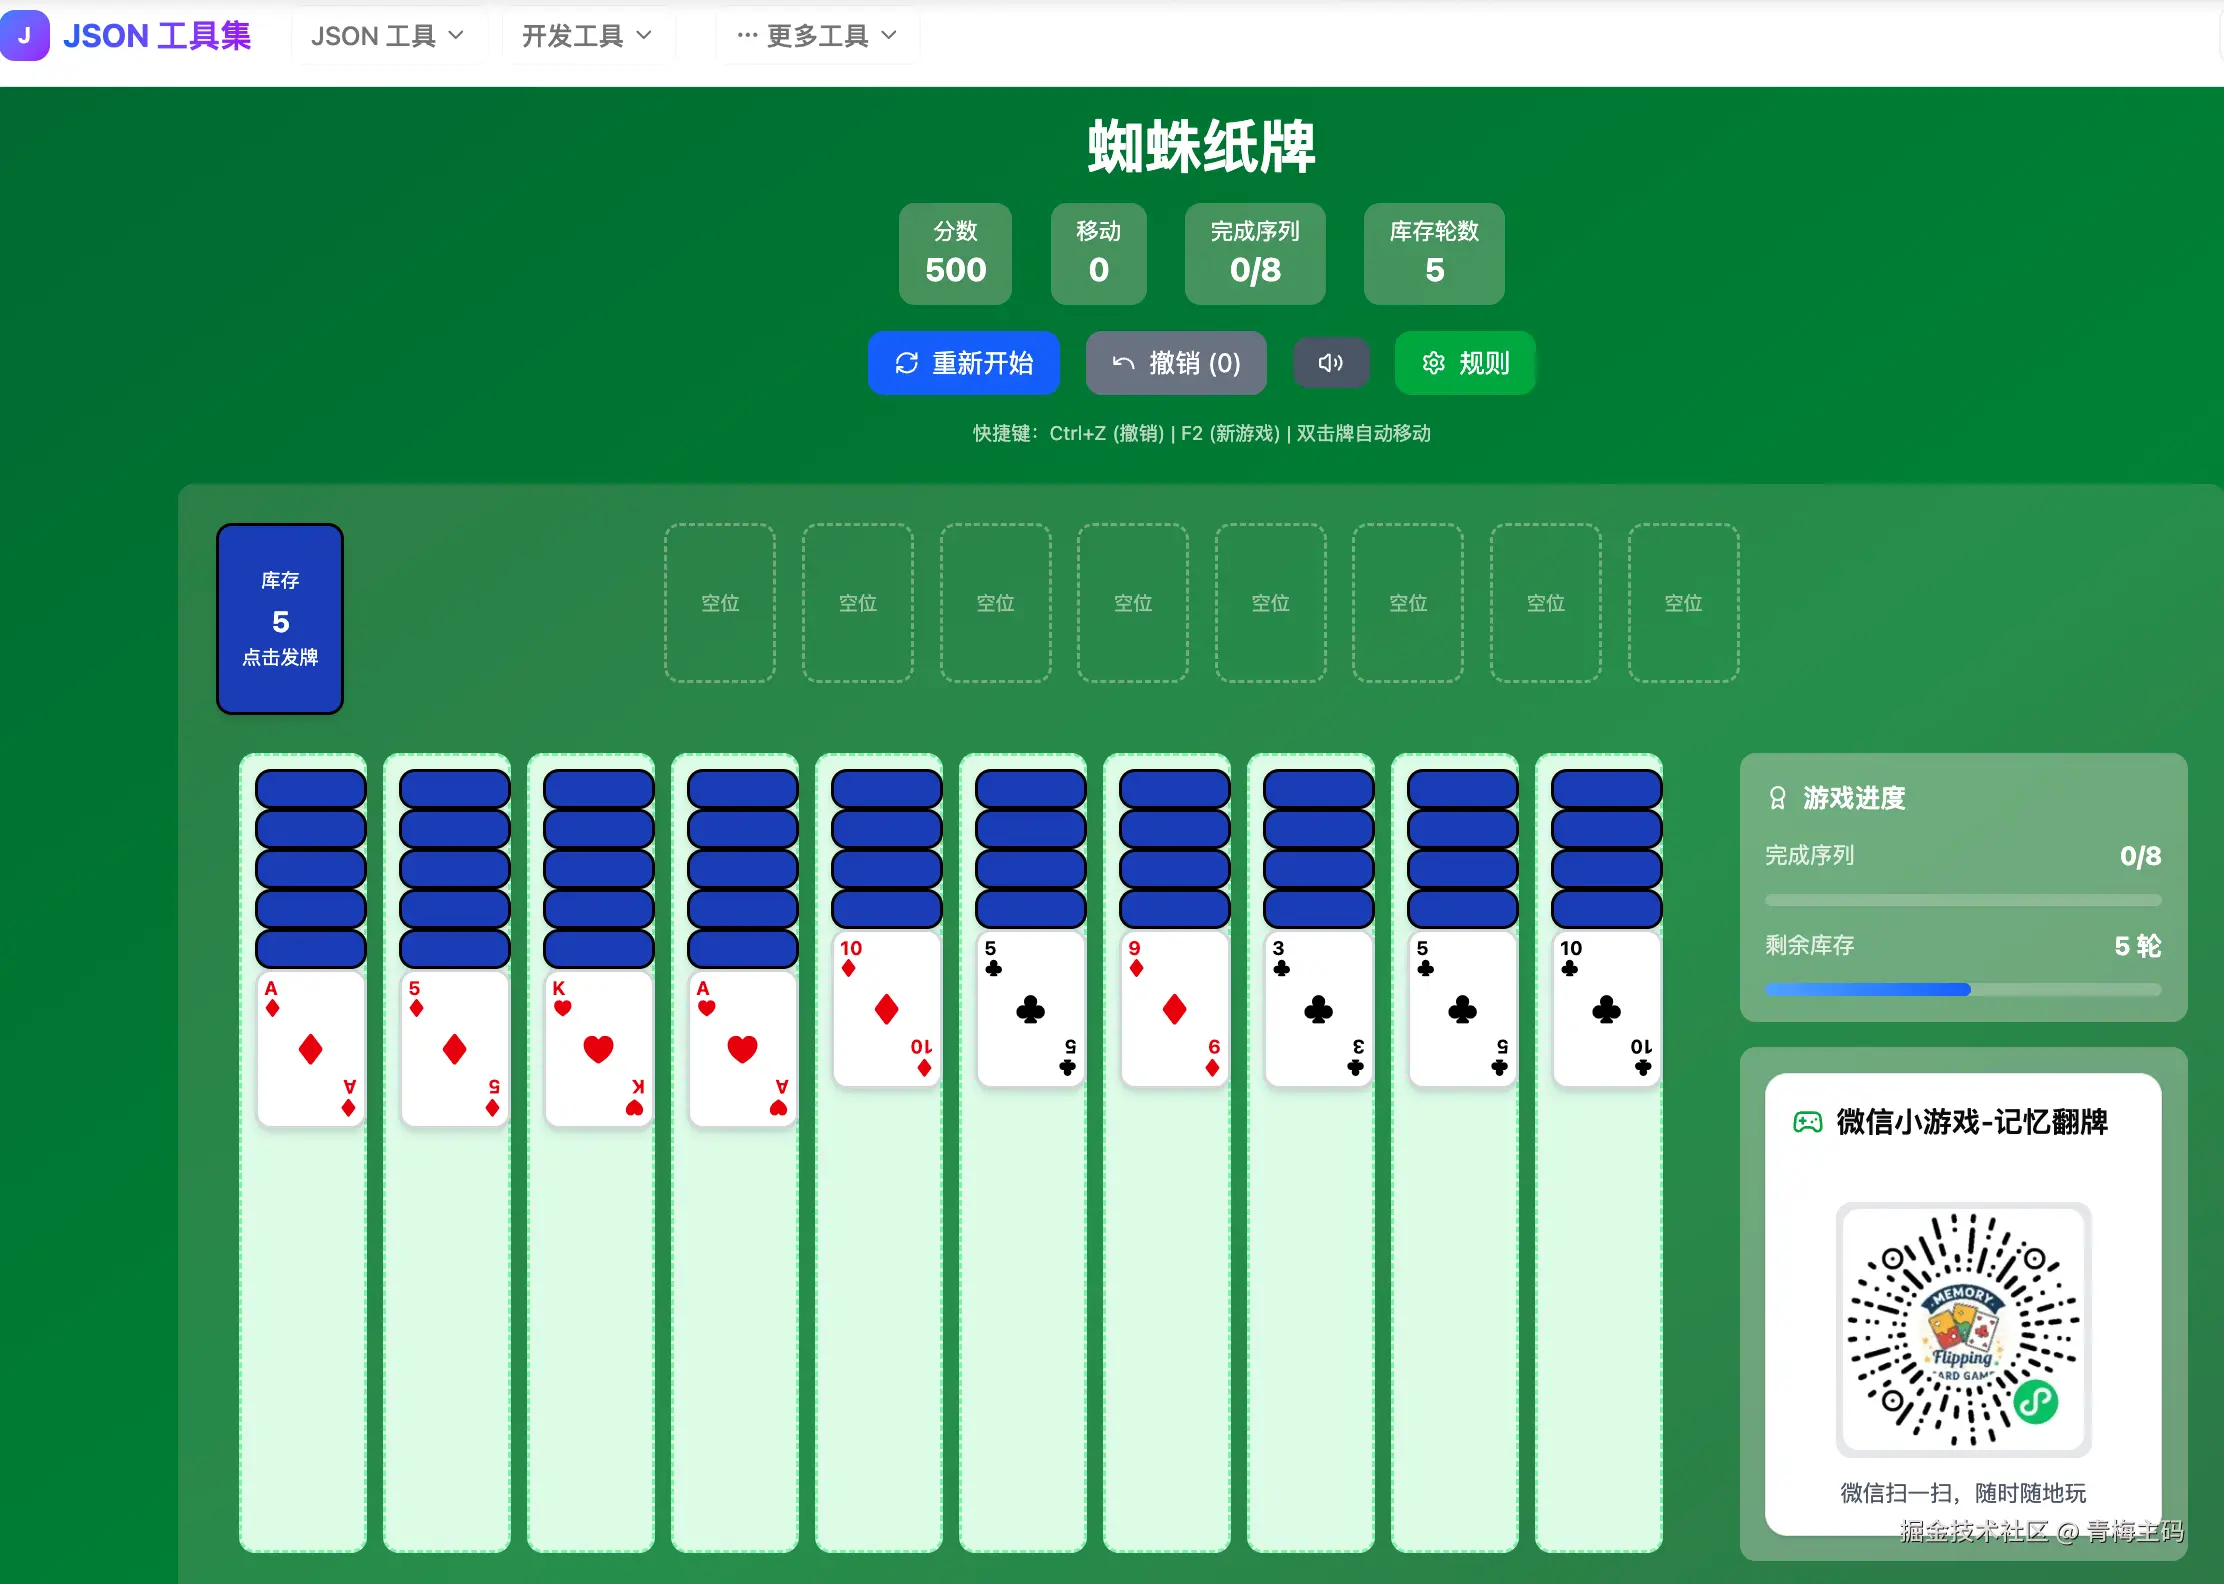Click the undo arrow icon
Screen dimensions: 2224x1584
point(1123,363)
